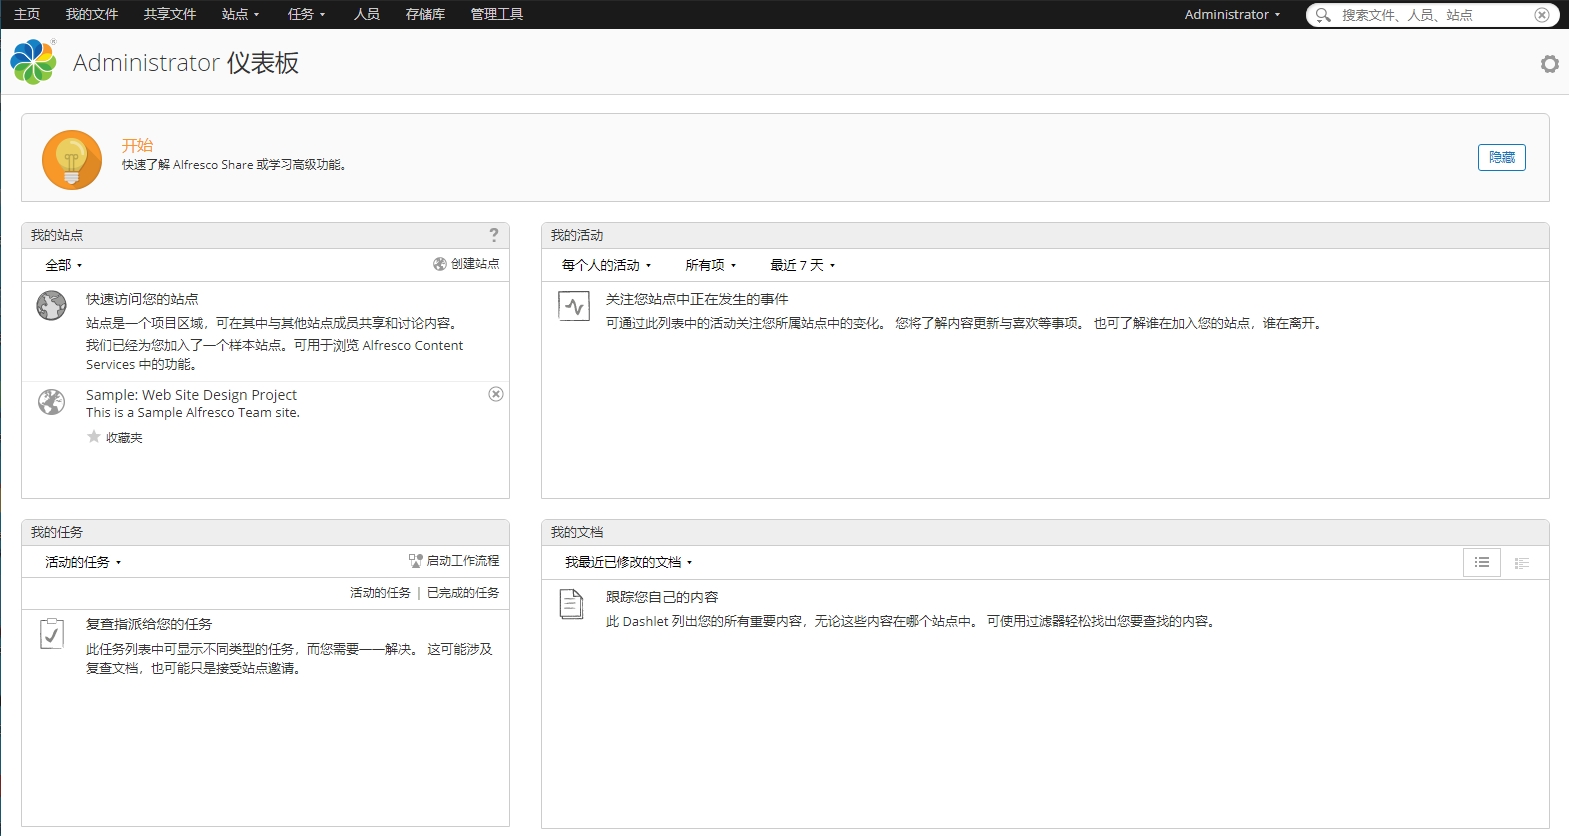Toggle favorite star for Sample site
This screenshot has height=836, width=1569.
[94, 437]
